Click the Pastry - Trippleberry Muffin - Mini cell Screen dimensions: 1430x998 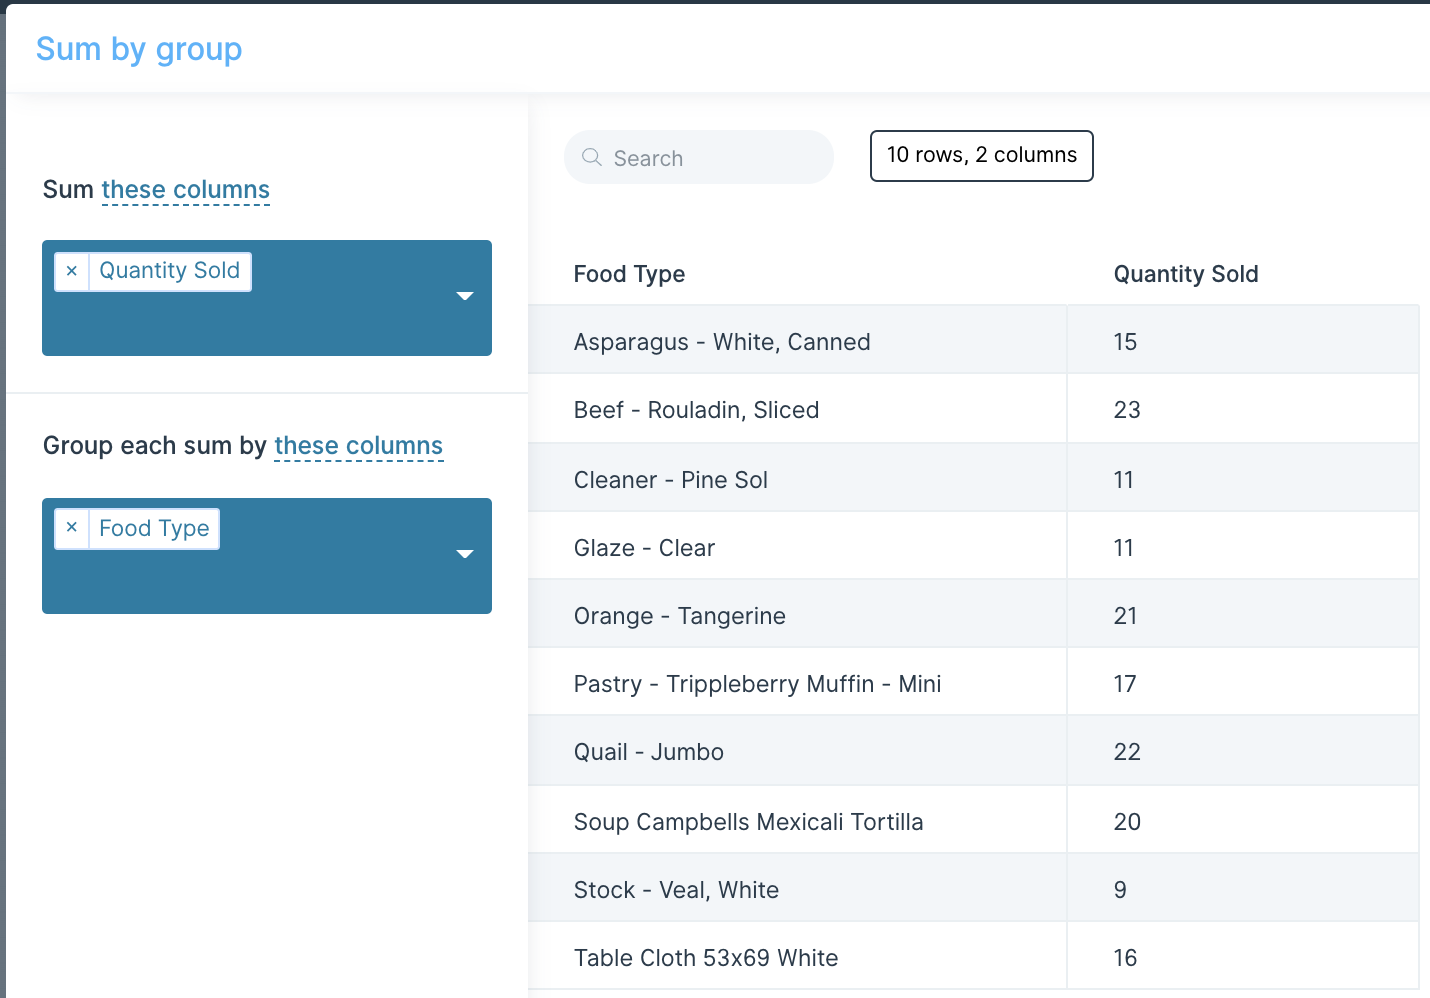click(x=797, y=682)
